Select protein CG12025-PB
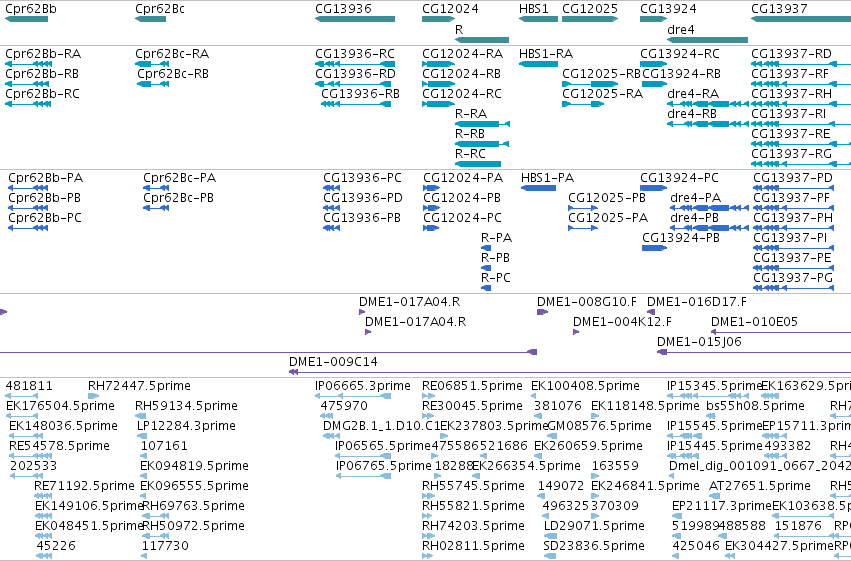The height and width of the screenshot is (561, 851). tap(607, 198)
